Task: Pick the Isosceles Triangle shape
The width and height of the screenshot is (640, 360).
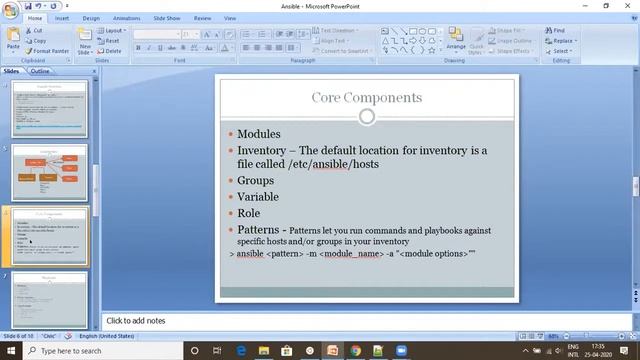Action: pyautogui.click(x=385, y=41)
